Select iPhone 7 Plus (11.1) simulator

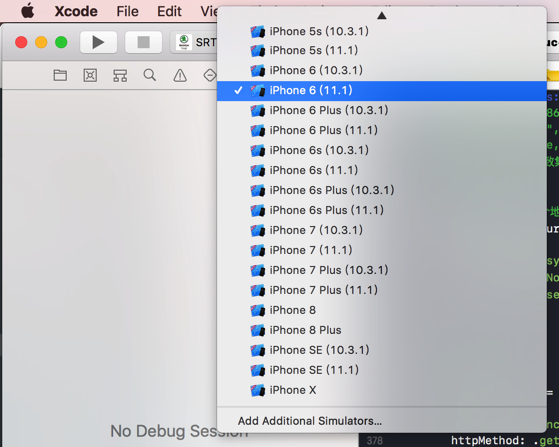pos(382,290)
